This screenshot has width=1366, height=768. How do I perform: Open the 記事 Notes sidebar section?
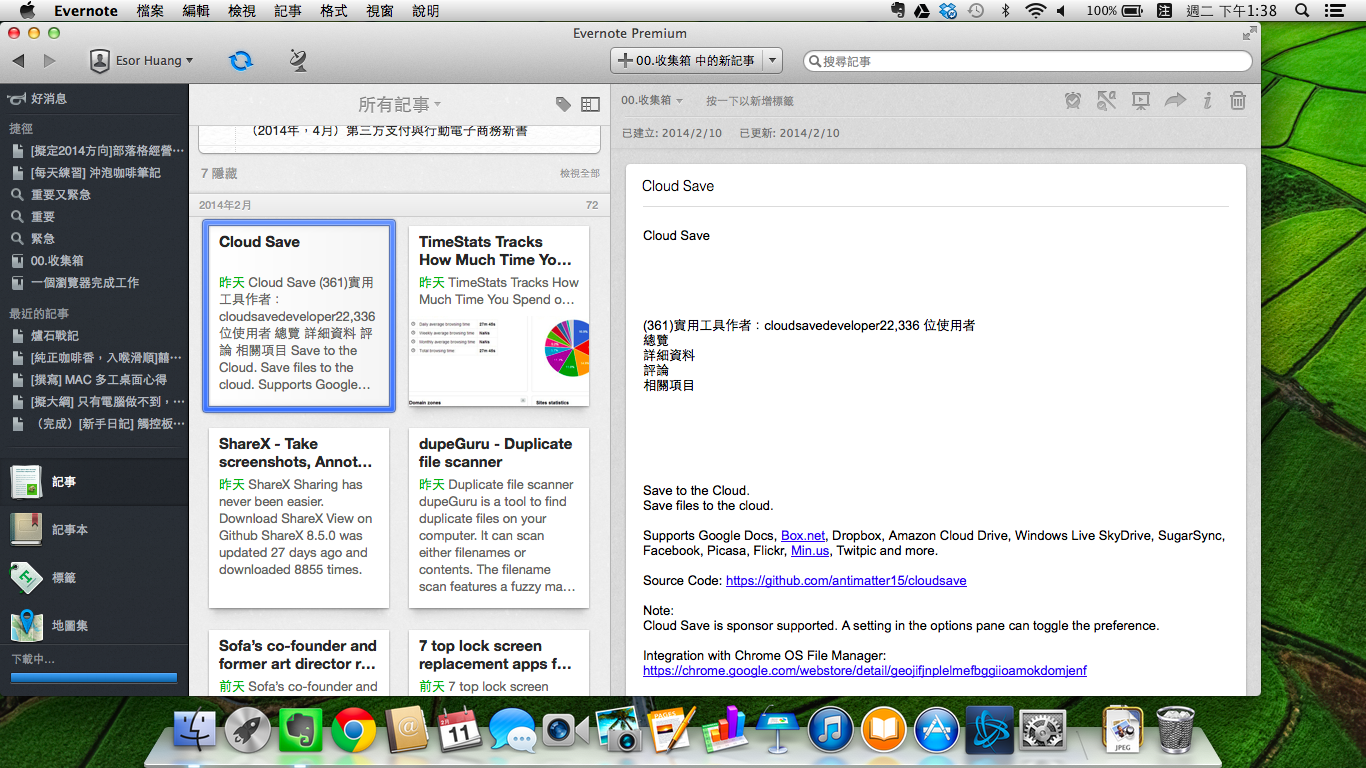[x=94, y=482]
